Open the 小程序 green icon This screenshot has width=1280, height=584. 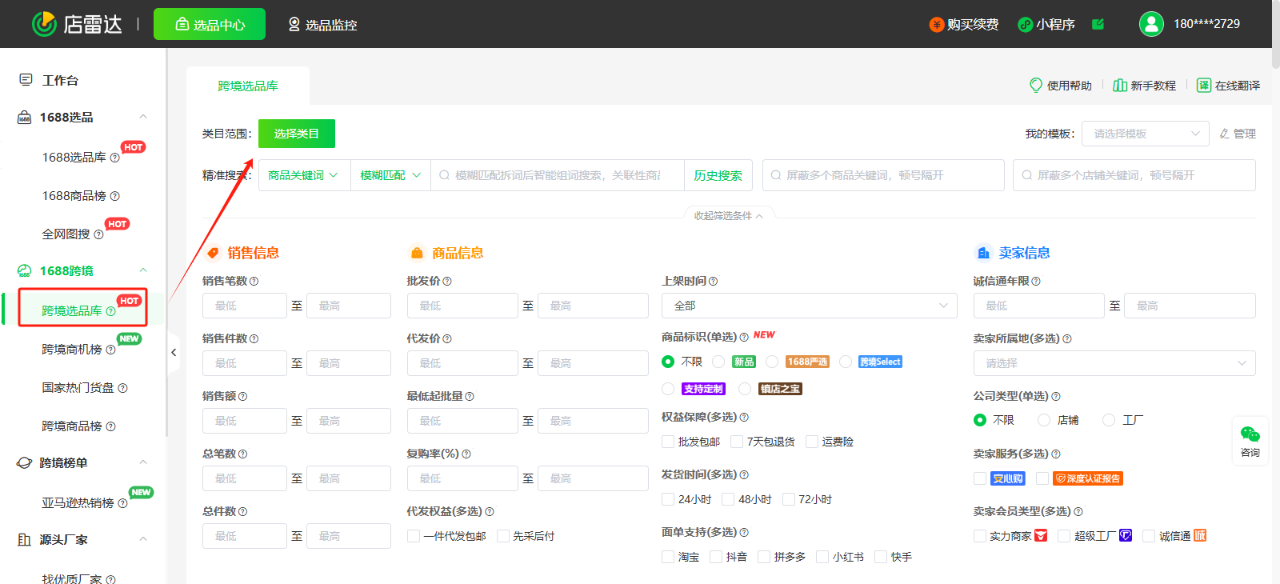coord(1025,24)
